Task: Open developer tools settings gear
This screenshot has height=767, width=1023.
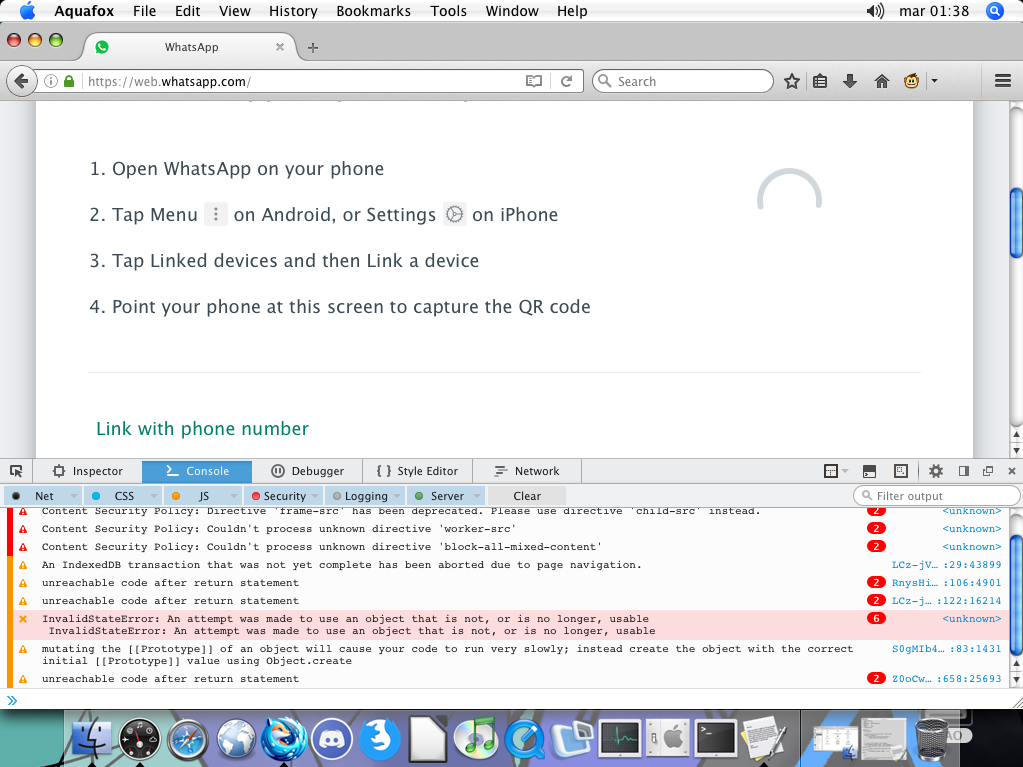Action: tap(936, 471)
